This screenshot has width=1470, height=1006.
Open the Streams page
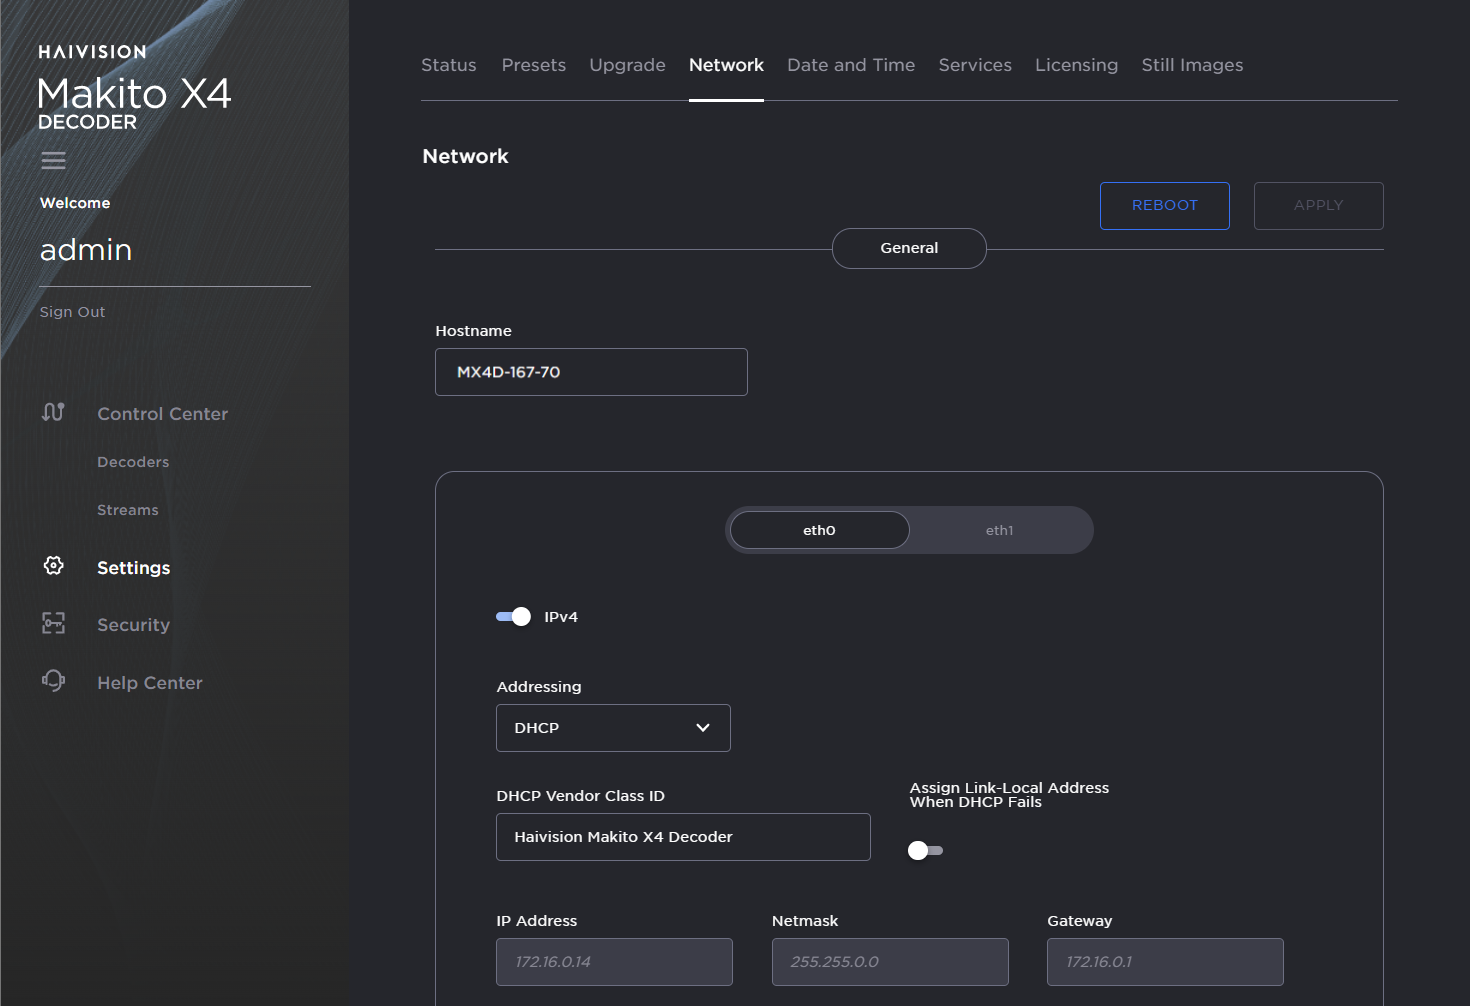tap(127, 509)
